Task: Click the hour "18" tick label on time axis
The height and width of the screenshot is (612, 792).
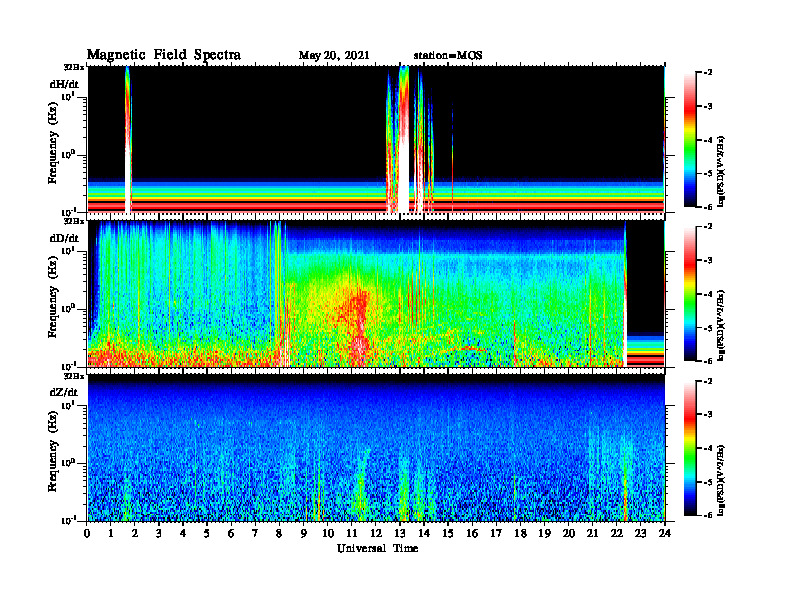Action: pyautogui.click(x=520, y=533)
